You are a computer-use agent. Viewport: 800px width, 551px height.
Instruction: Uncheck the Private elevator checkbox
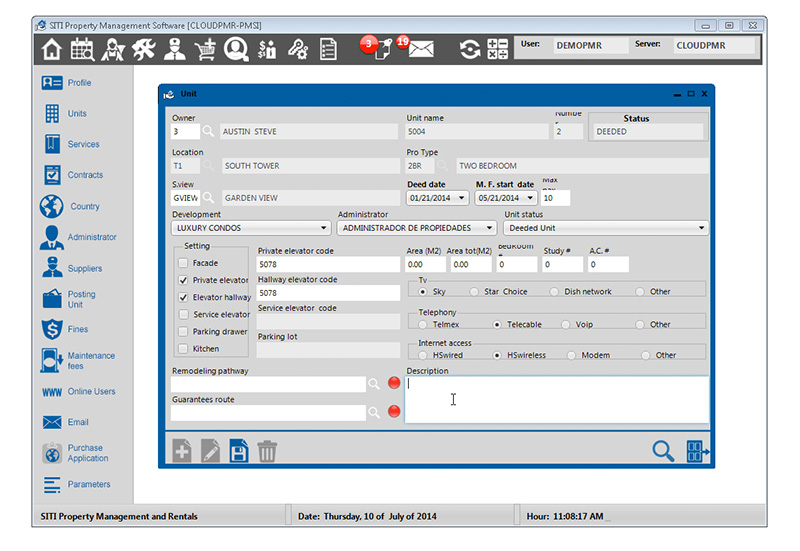click(x=183, y=280)
